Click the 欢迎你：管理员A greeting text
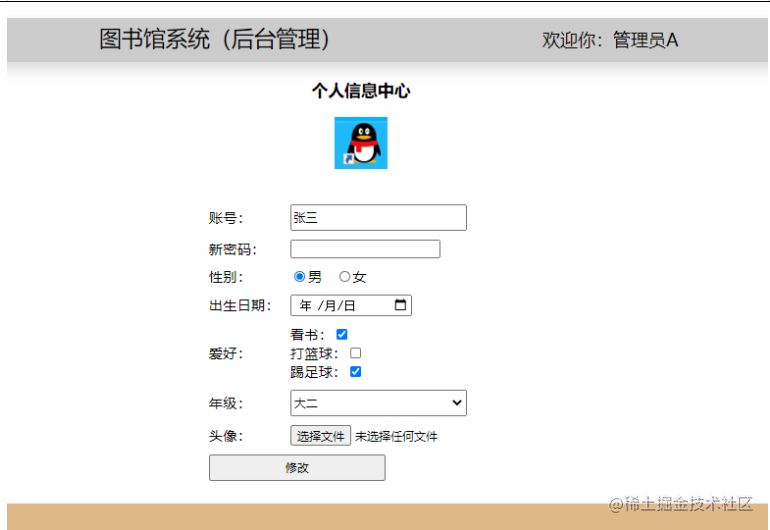The image size is (770, 530). pos(610,40)
